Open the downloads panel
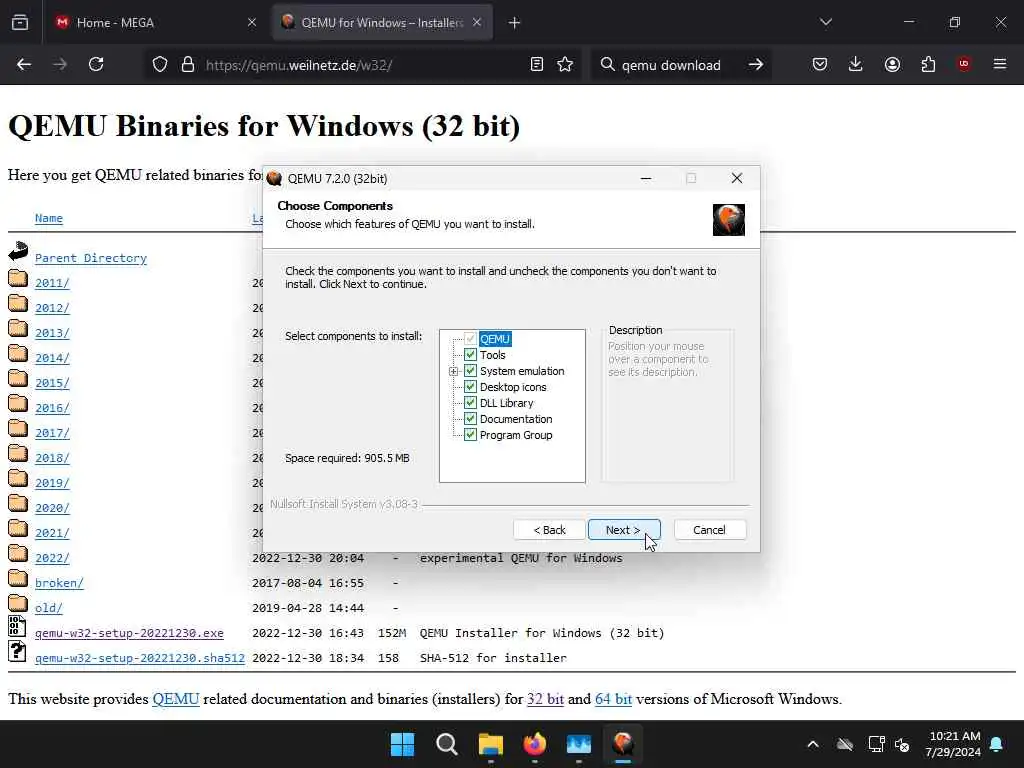Image resolution: width=1024 pixels, height=768 pixels. tap(856, 65)
